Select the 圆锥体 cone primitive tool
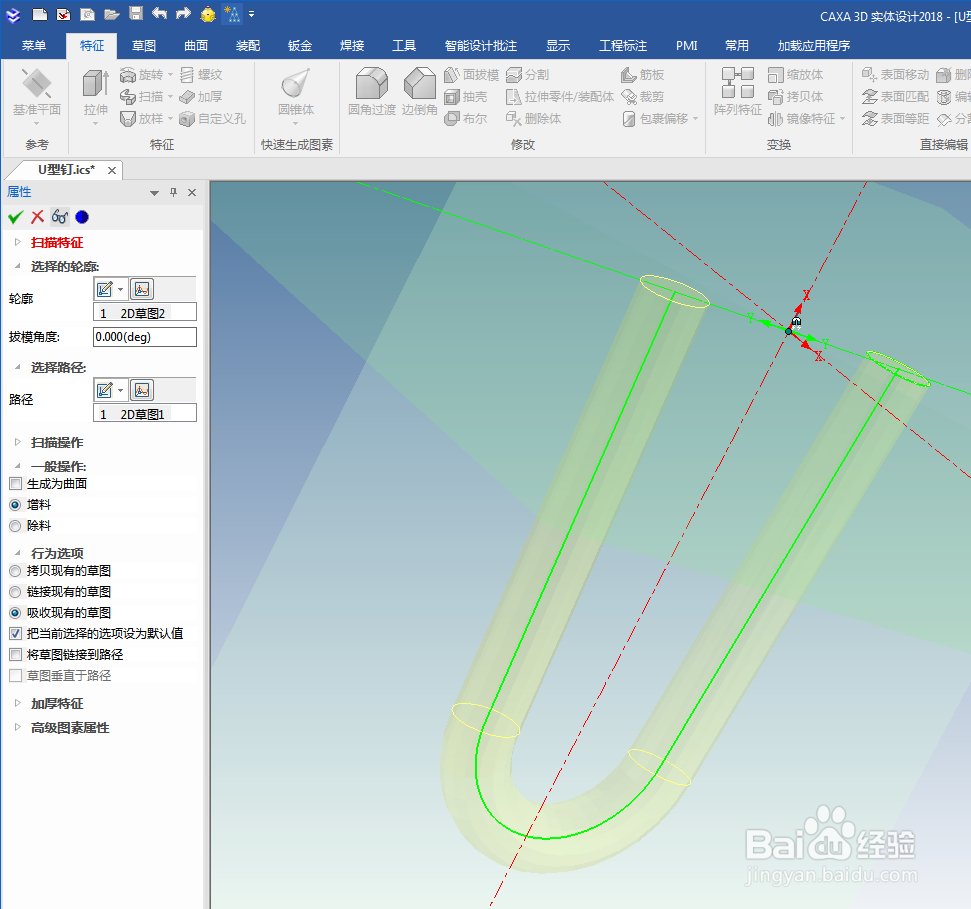 295,95
